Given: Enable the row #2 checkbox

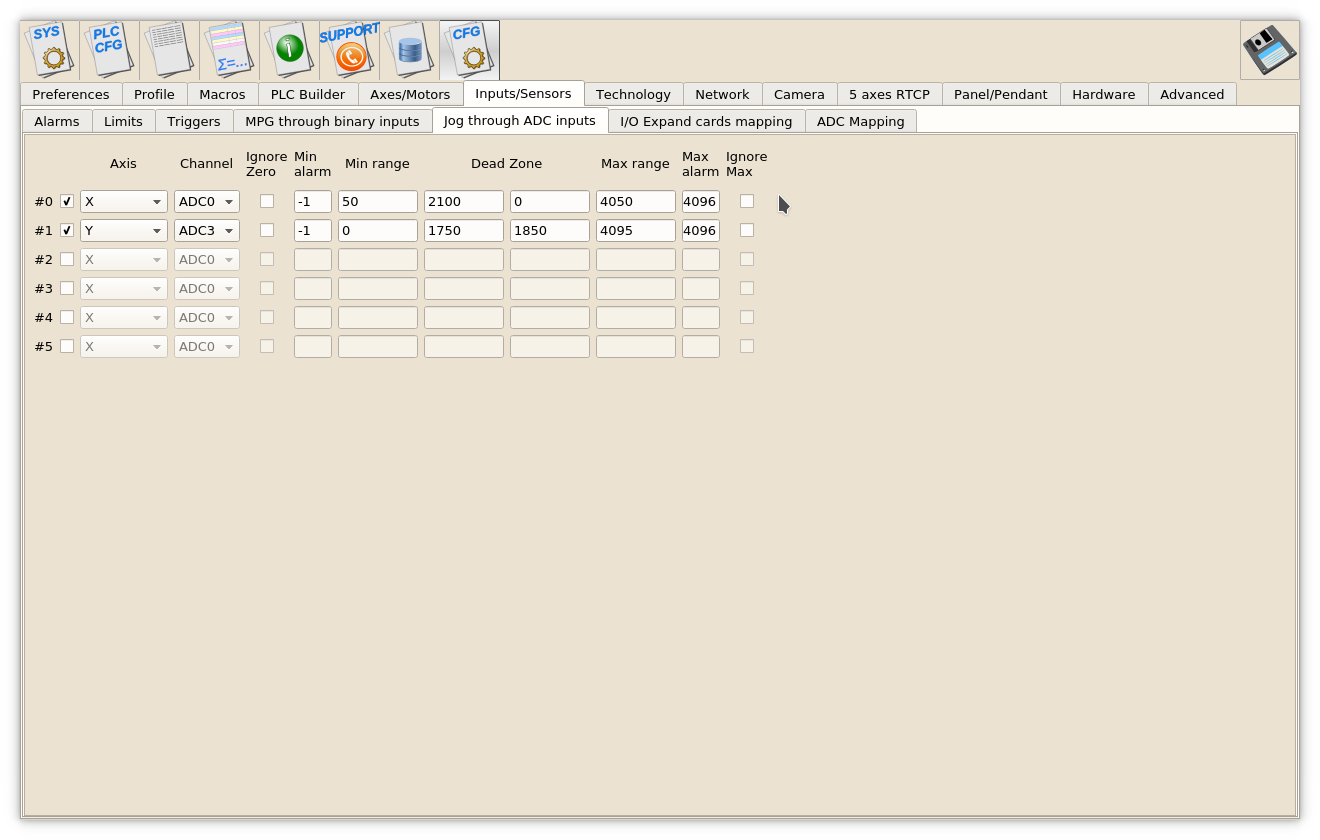Looking at the screenshot, I should (67, 259).
